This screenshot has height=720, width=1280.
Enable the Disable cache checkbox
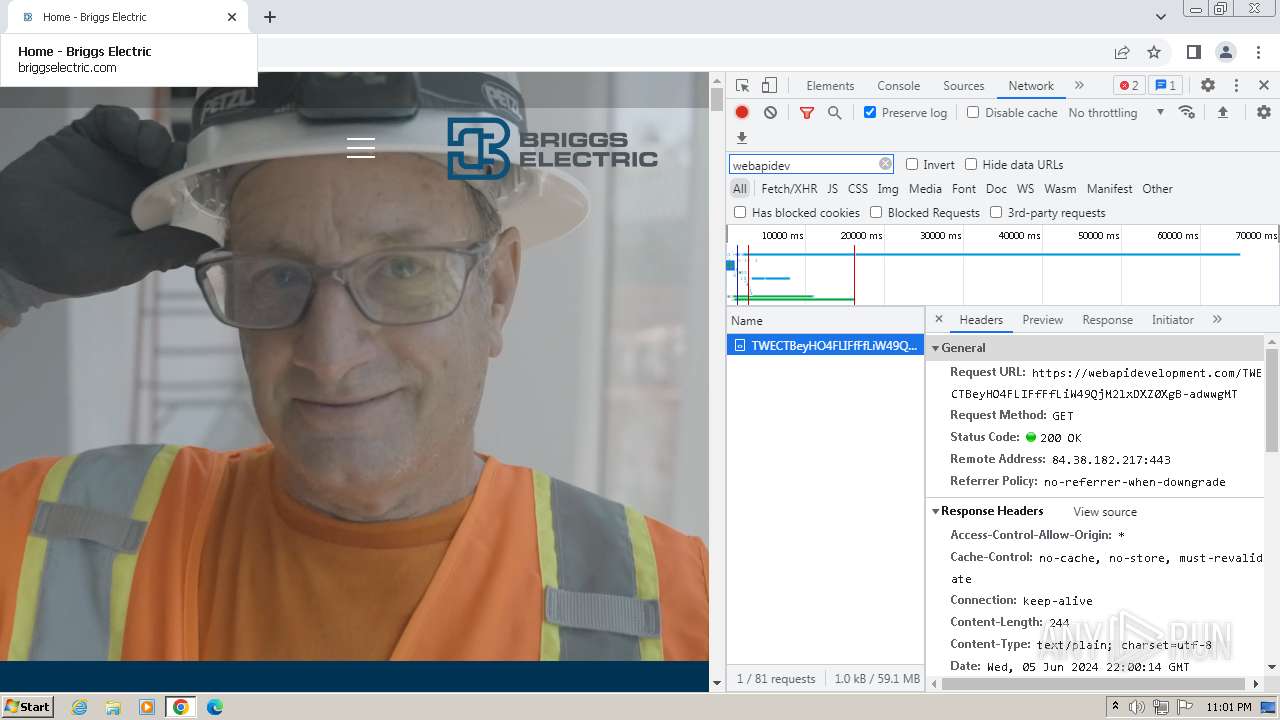click(973, 113)
